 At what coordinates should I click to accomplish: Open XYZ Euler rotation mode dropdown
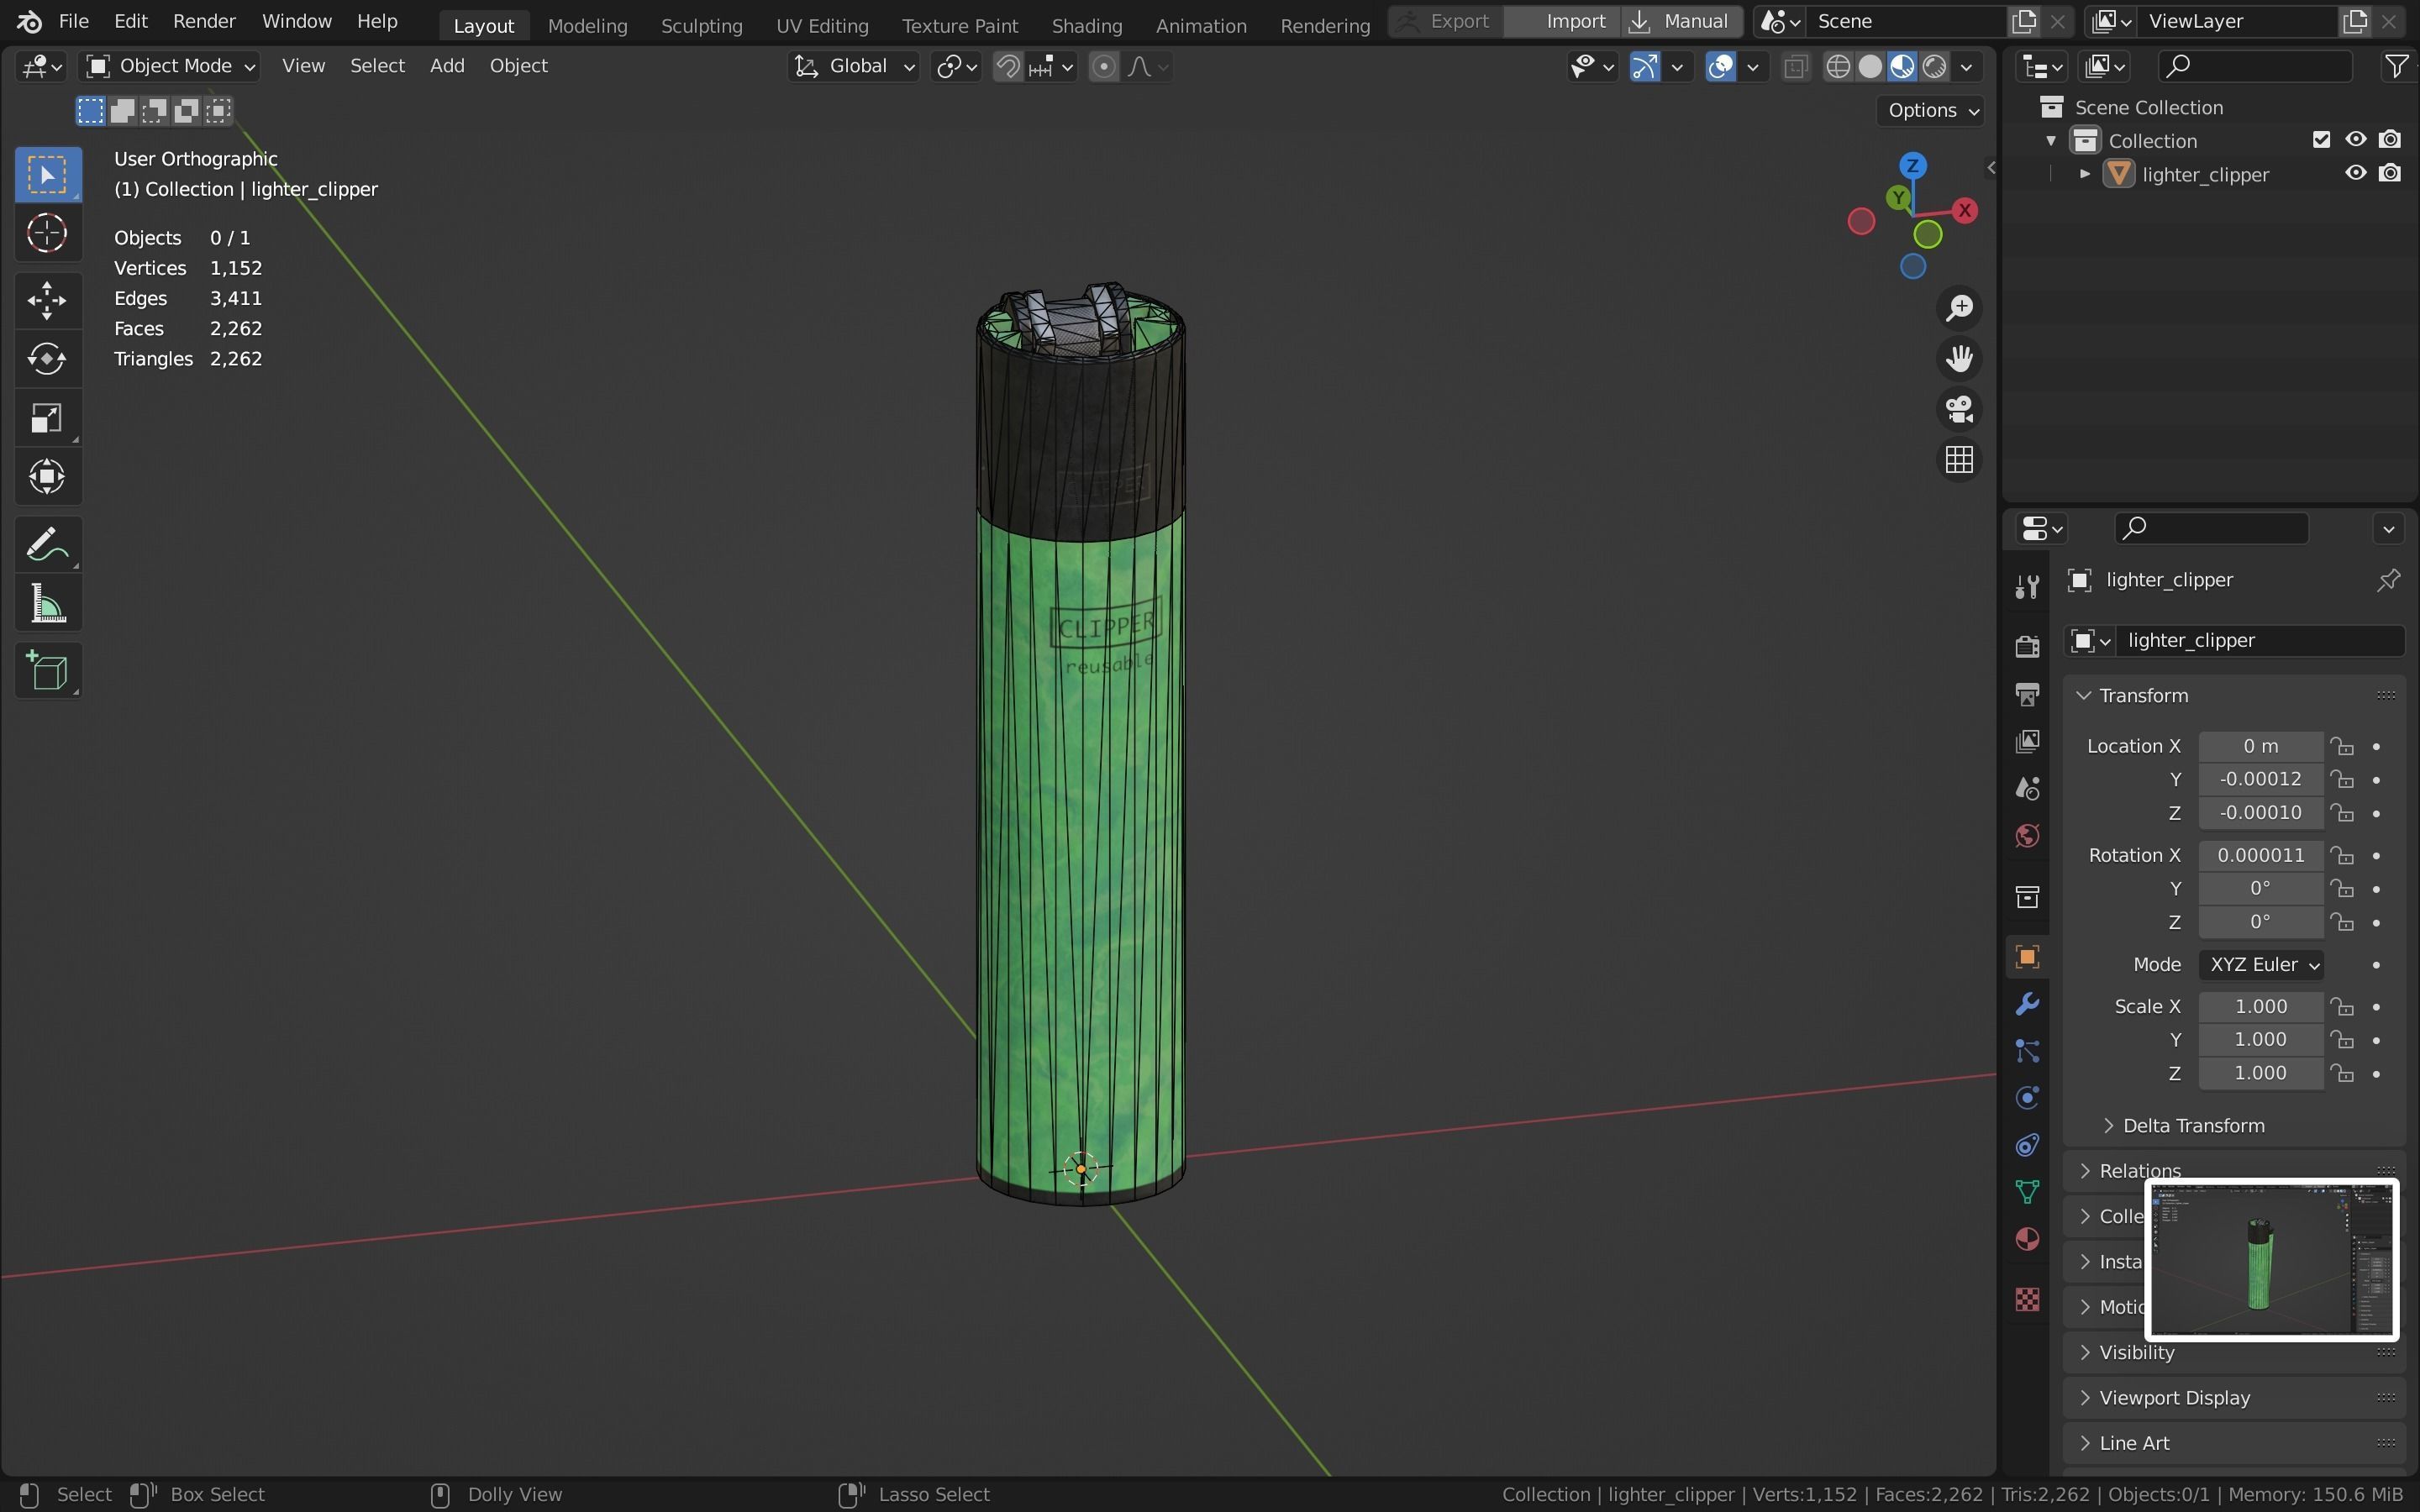click(x=2260, y=965)
